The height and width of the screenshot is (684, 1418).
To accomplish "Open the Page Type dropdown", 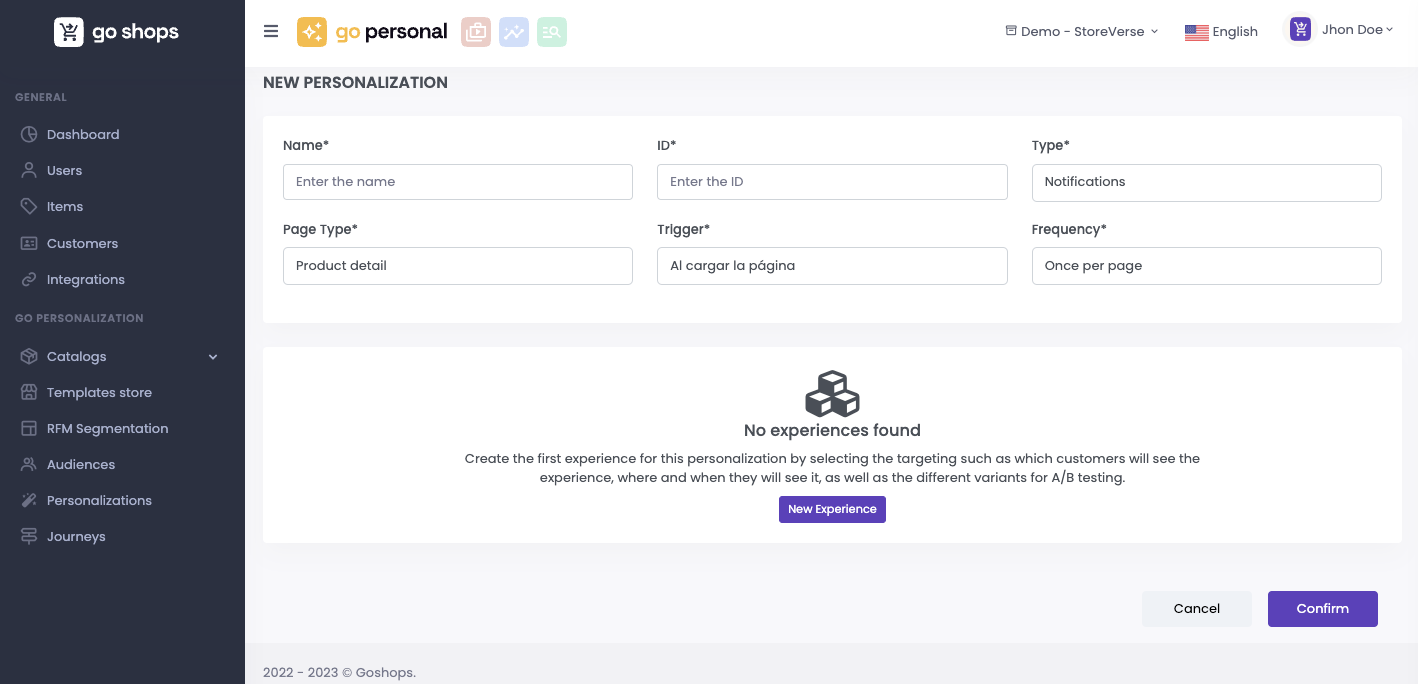I will coord(457,266).
